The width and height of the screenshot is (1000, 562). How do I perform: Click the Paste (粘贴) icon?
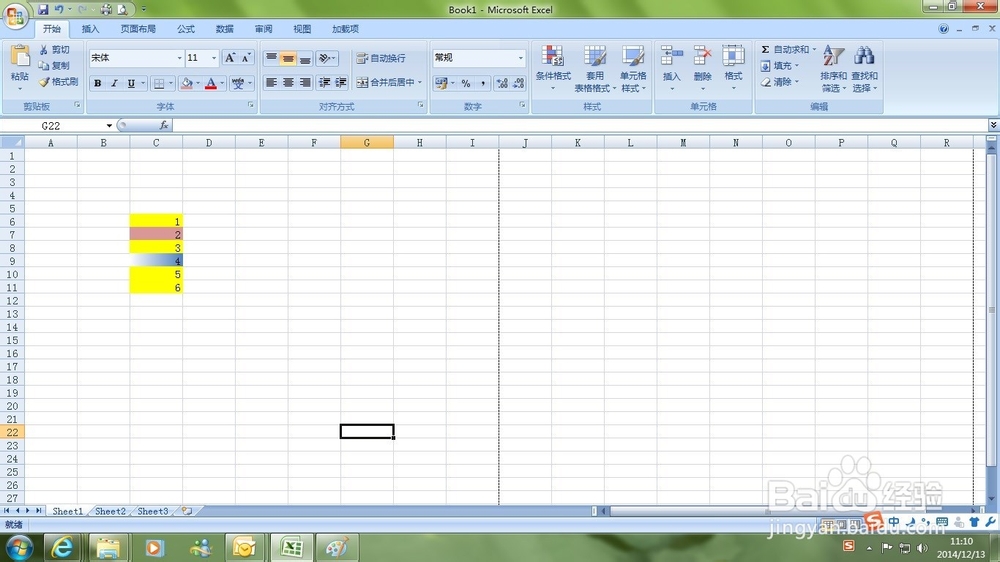(x=20, y=57)
